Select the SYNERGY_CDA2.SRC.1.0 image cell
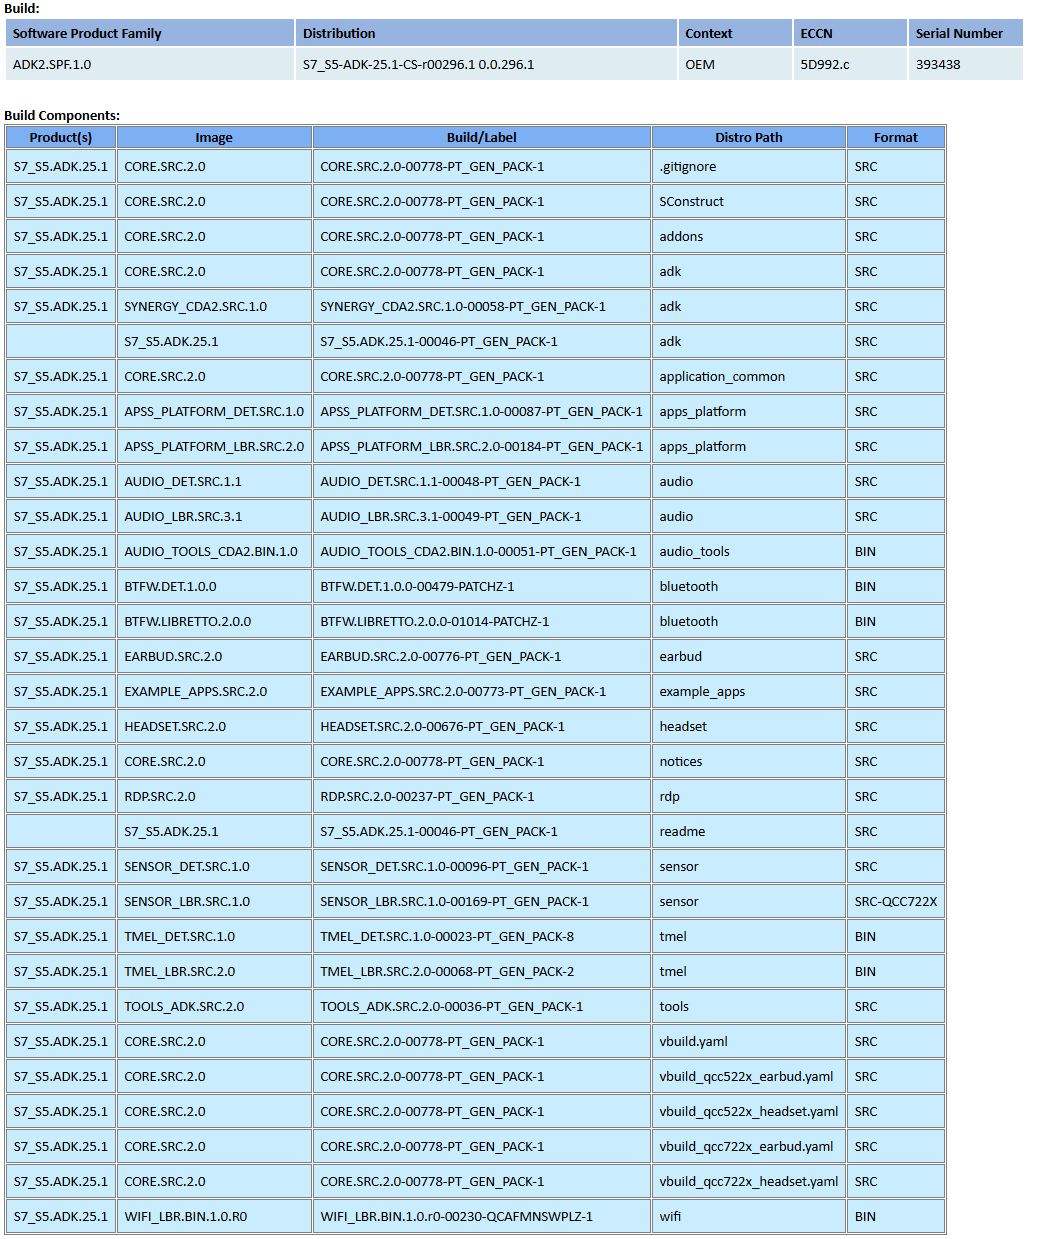 [195, 307]
